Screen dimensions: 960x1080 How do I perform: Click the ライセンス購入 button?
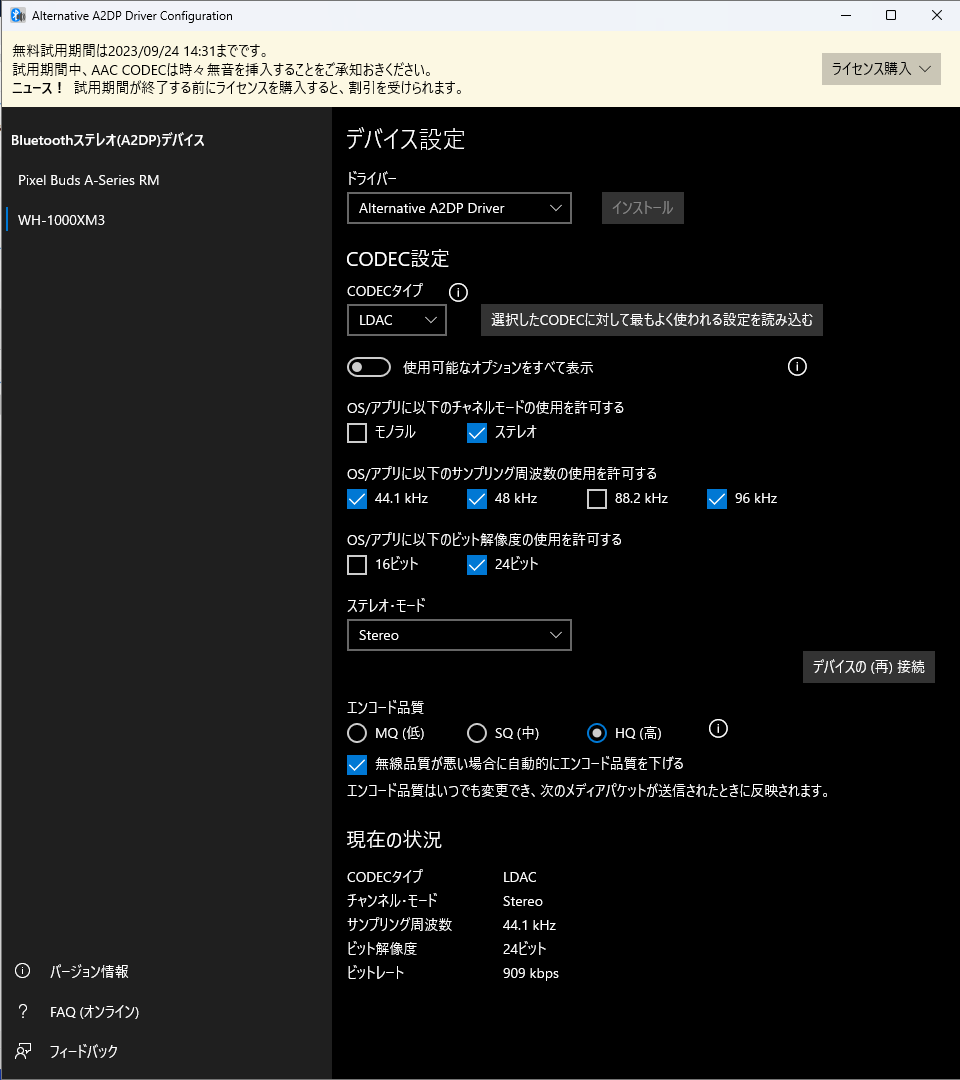click(x=881, y=69)
